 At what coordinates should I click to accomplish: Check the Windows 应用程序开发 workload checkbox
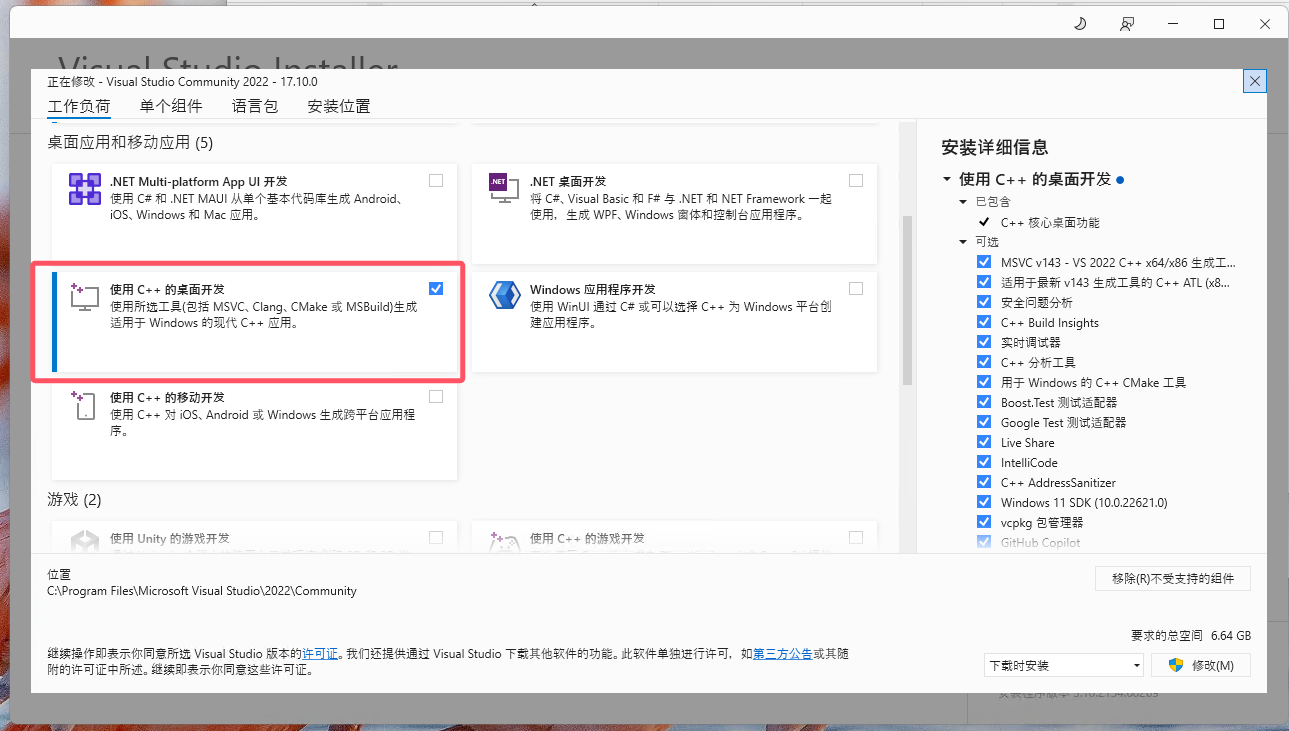pos(856,288)
